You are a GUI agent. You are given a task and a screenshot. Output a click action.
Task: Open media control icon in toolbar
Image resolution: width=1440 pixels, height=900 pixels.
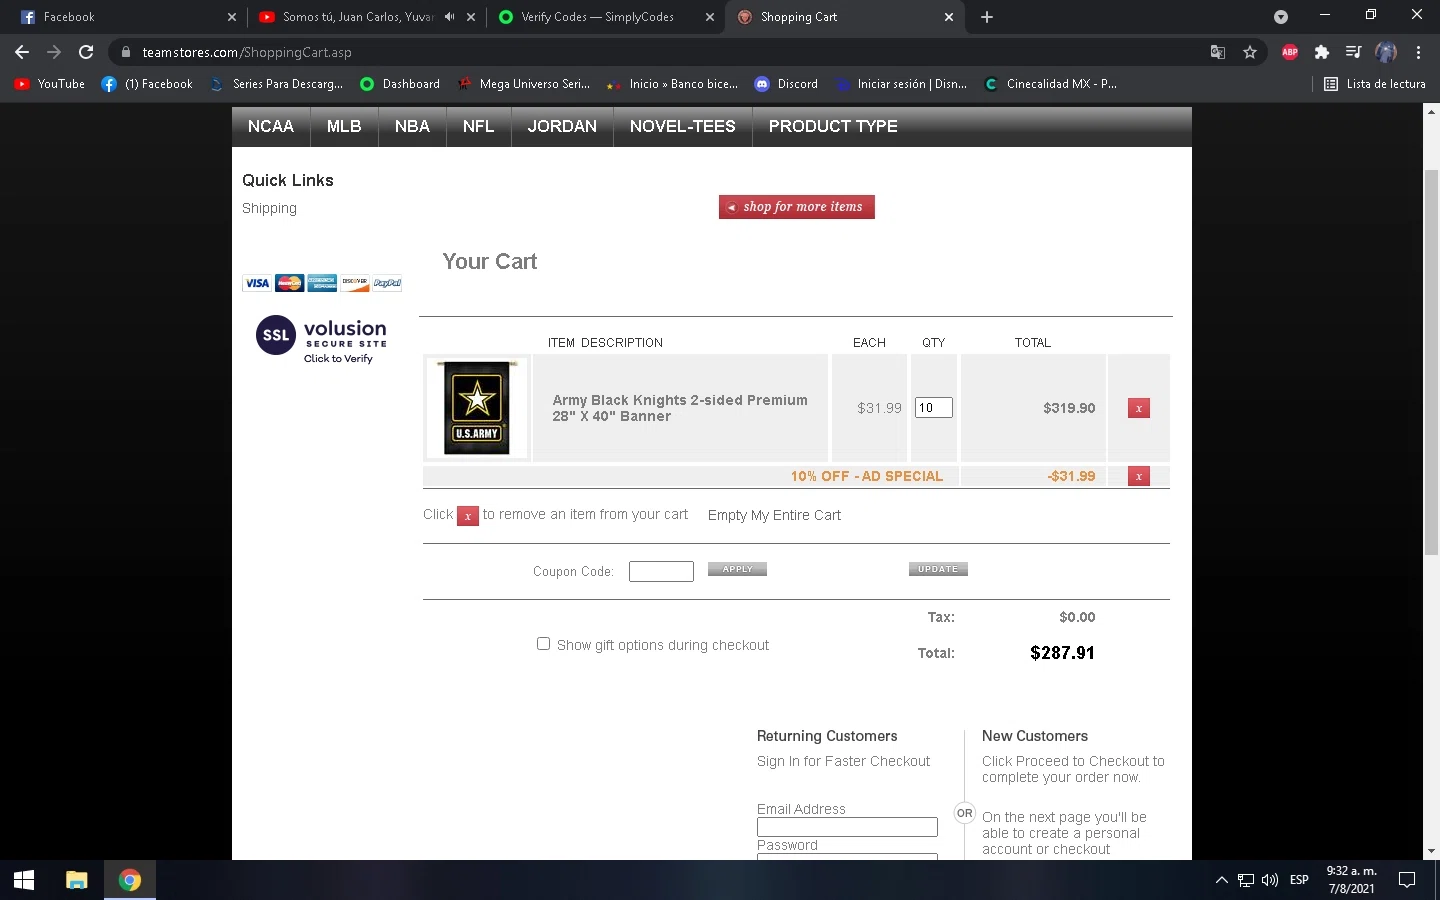pos(1354,52)
